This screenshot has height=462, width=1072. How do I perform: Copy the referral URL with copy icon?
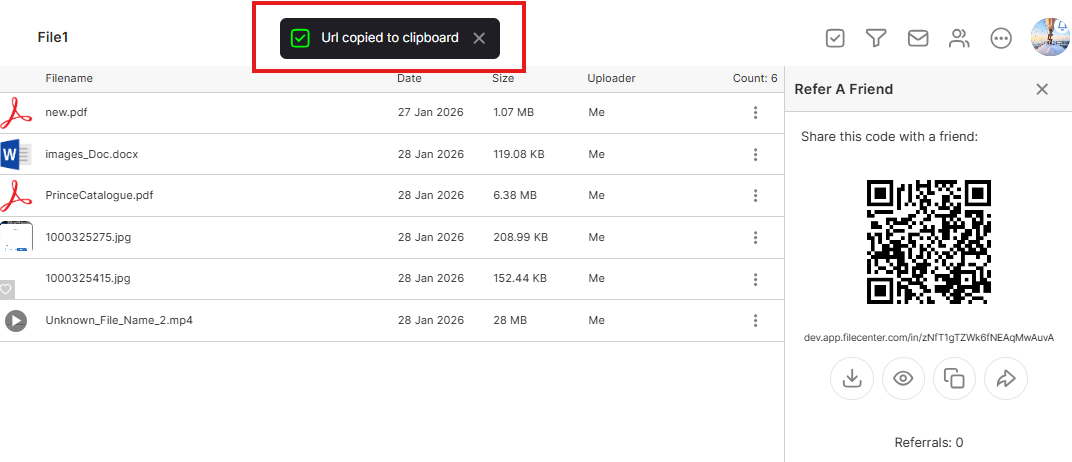point(955,379)
